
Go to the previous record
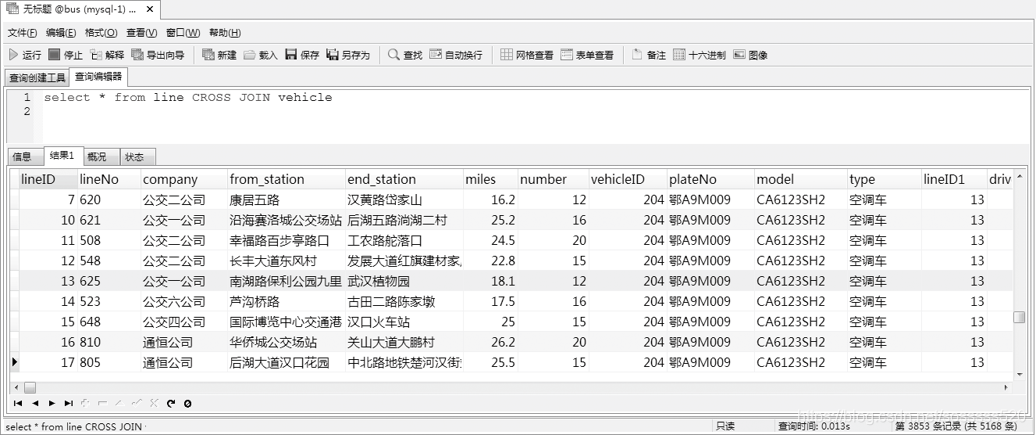[35, 403]
